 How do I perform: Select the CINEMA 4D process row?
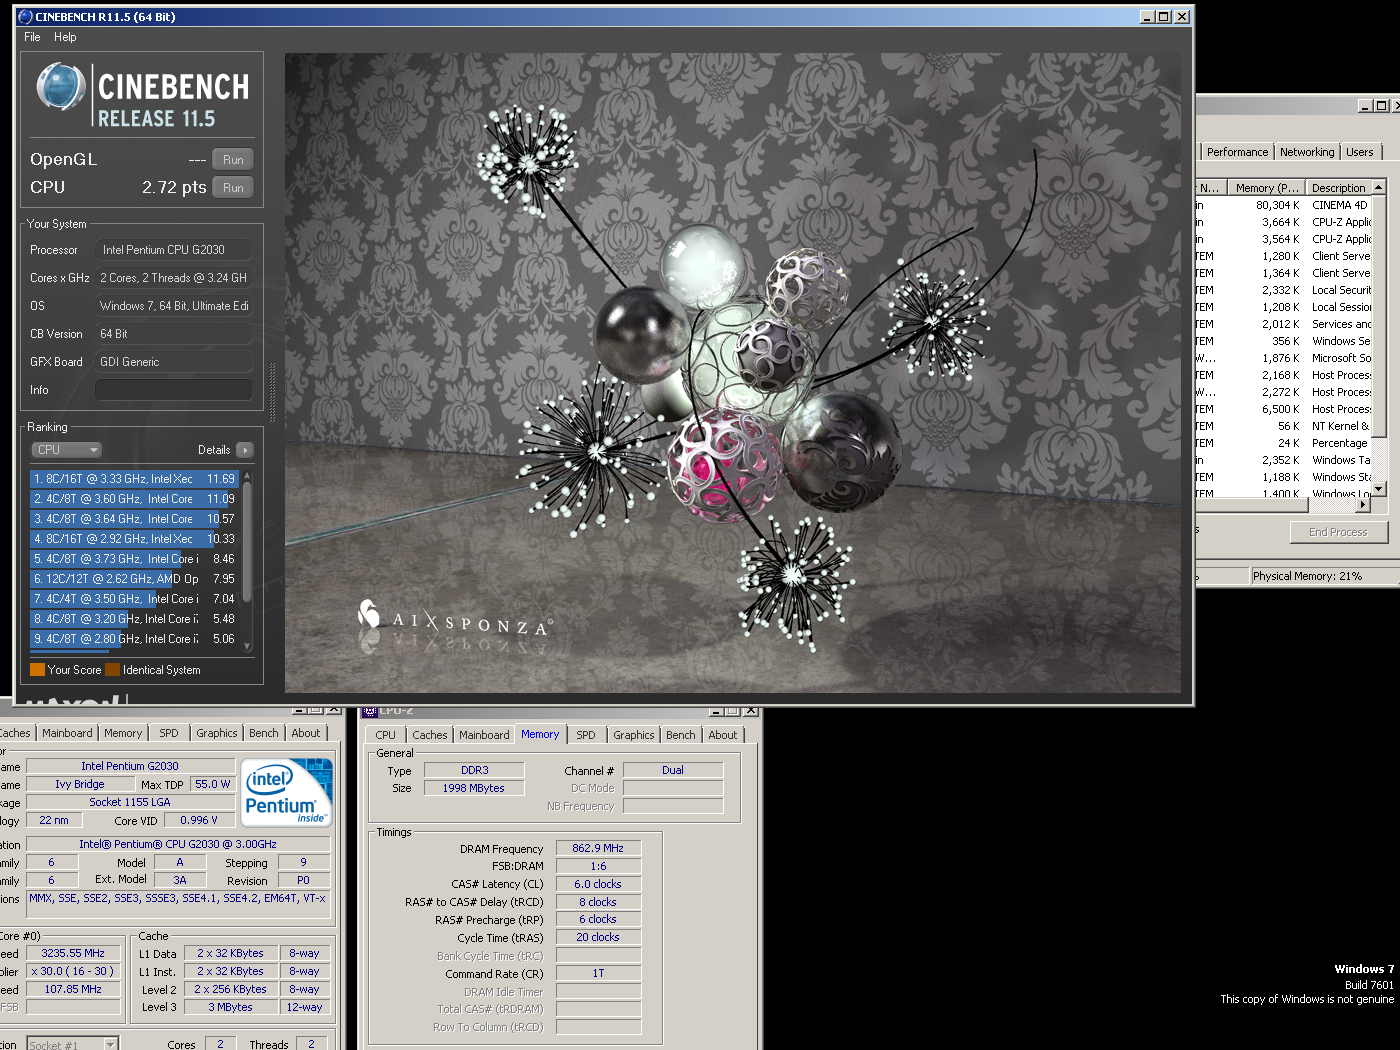(x=1284, y=205)
